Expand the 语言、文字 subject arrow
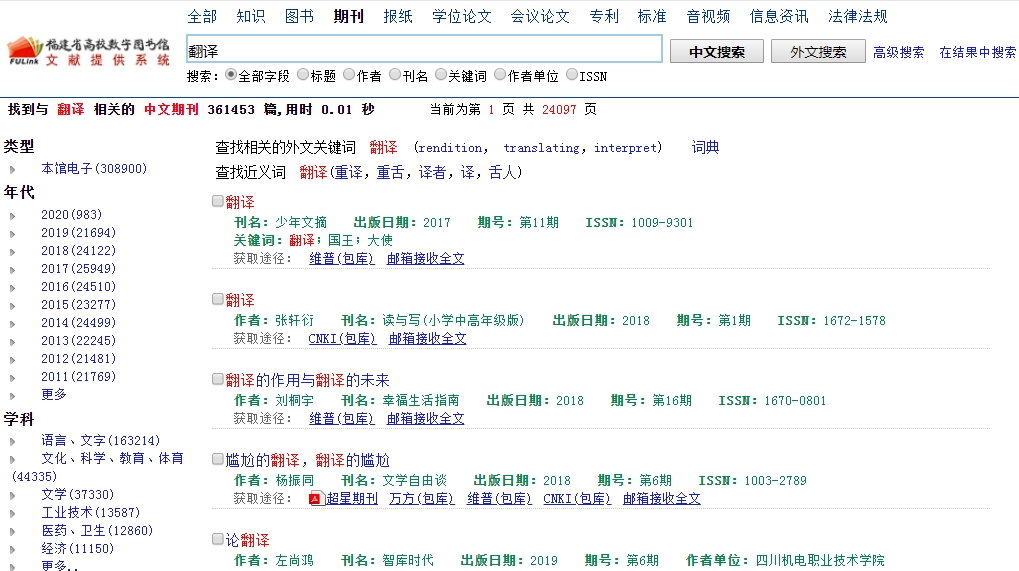 pyautogui.click(x=13, y=441)
